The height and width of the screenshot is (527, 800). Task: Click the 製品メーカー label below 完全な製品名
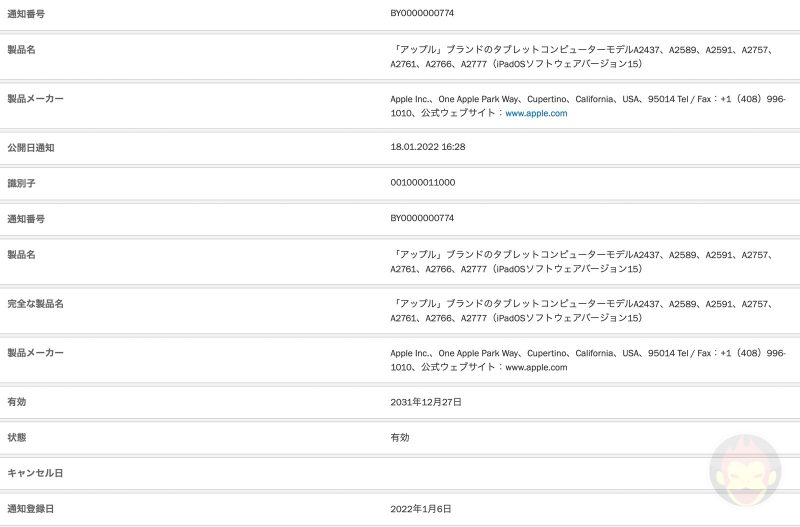tap(35, 353)
